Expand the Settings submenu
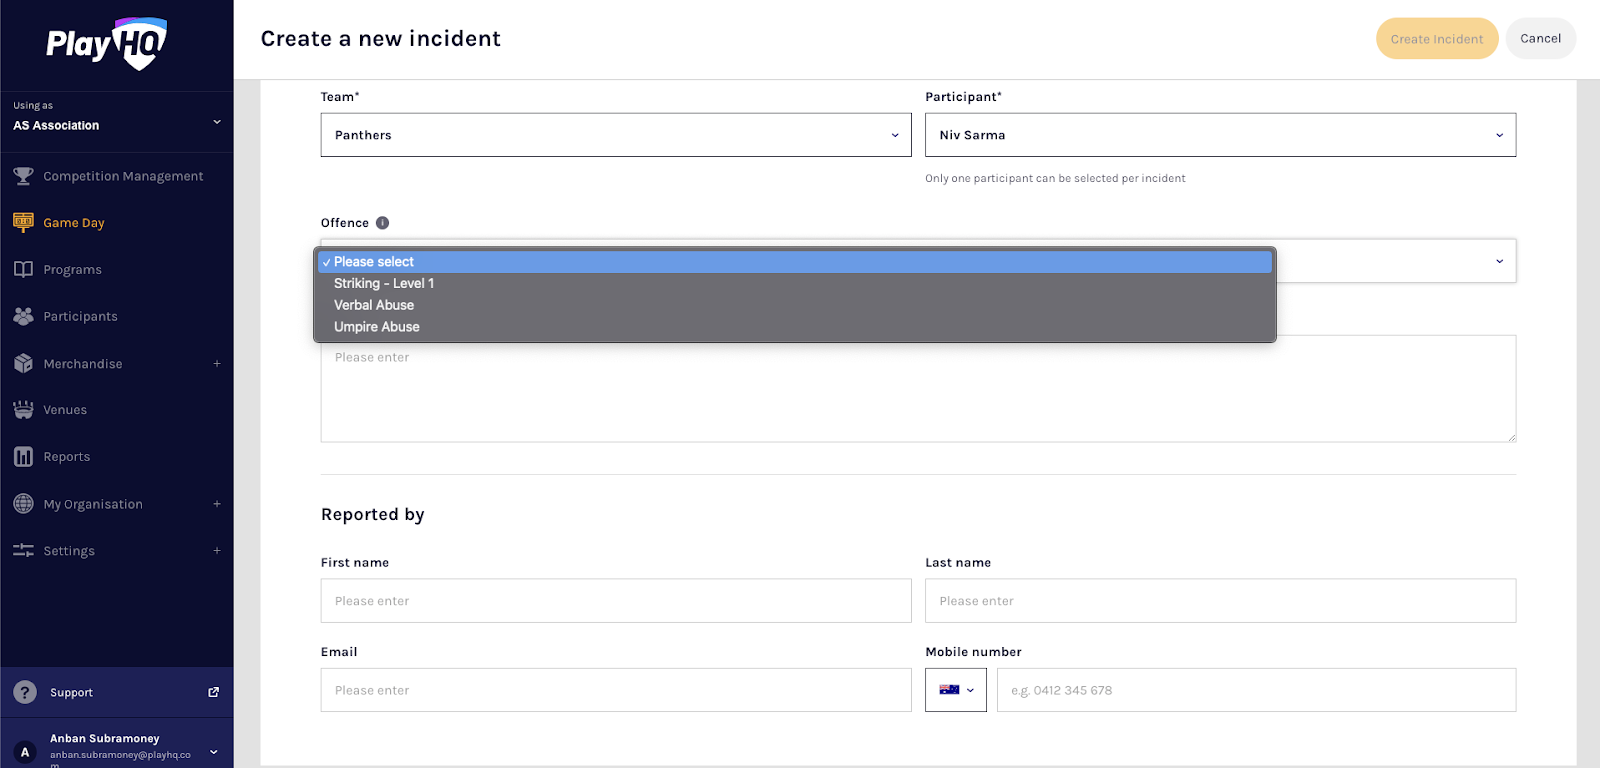1600x768 pixels. click(216, 551)
